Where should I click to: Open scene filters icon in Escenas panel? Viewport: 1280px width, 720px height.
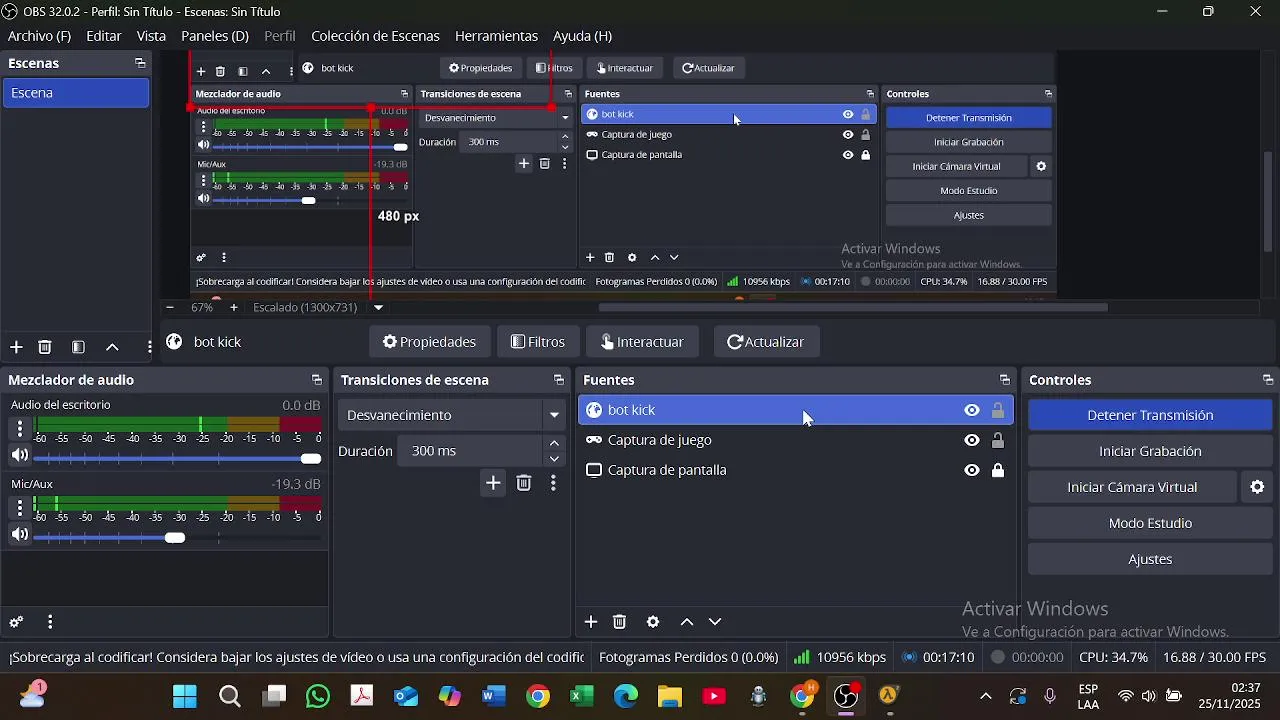pos(78,347)
